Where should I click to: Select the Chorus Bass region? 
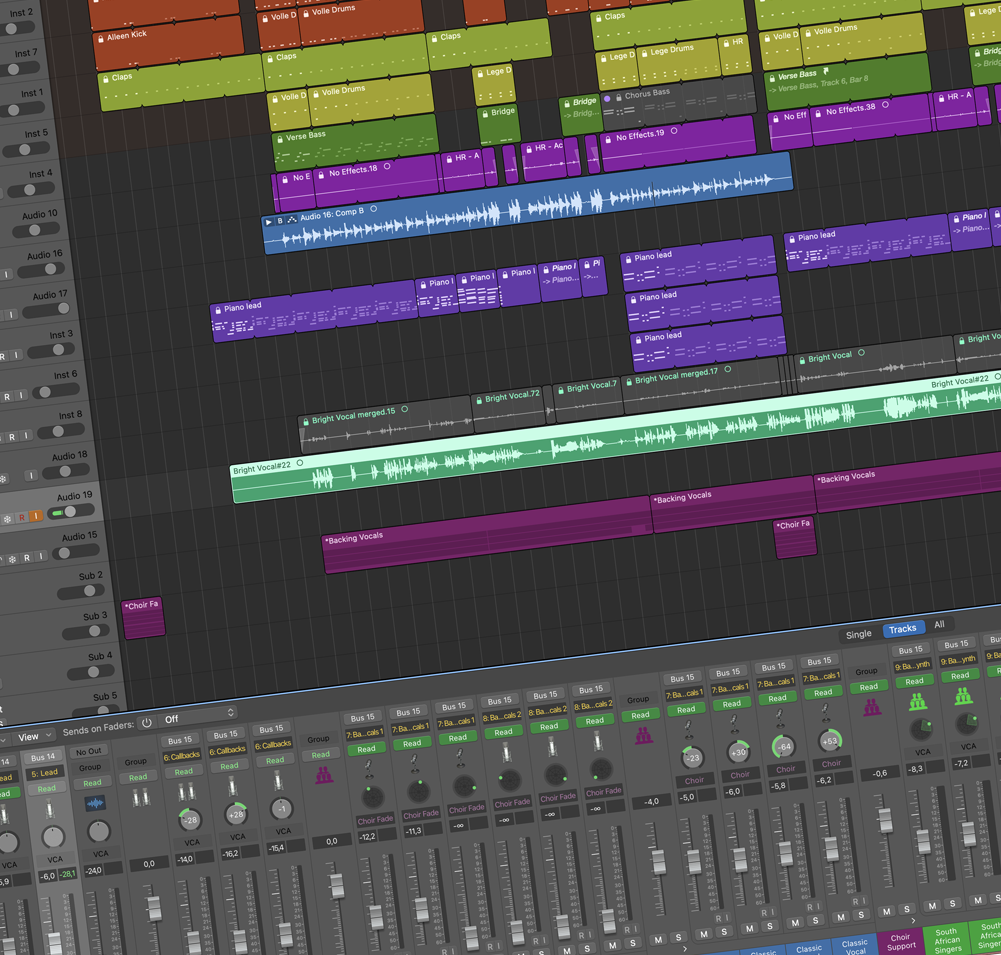coord(679,103)
